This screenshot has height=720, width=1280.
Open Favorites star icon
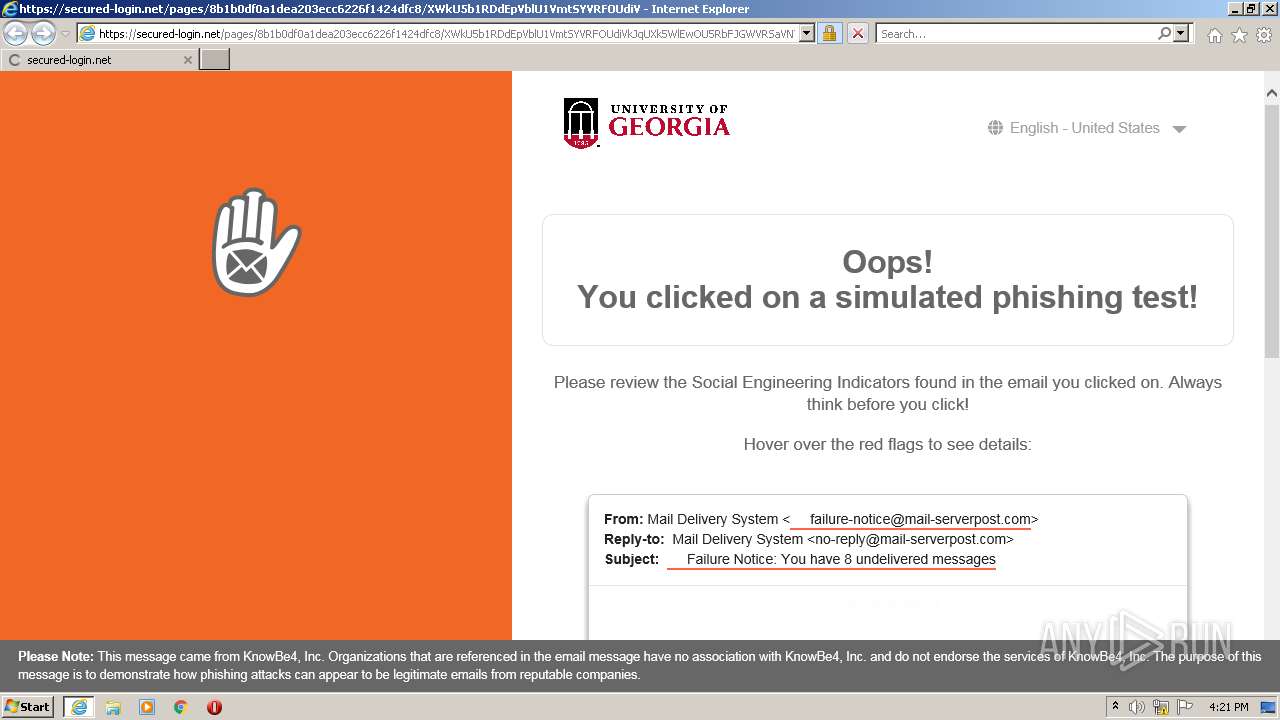coord(1239,34)
